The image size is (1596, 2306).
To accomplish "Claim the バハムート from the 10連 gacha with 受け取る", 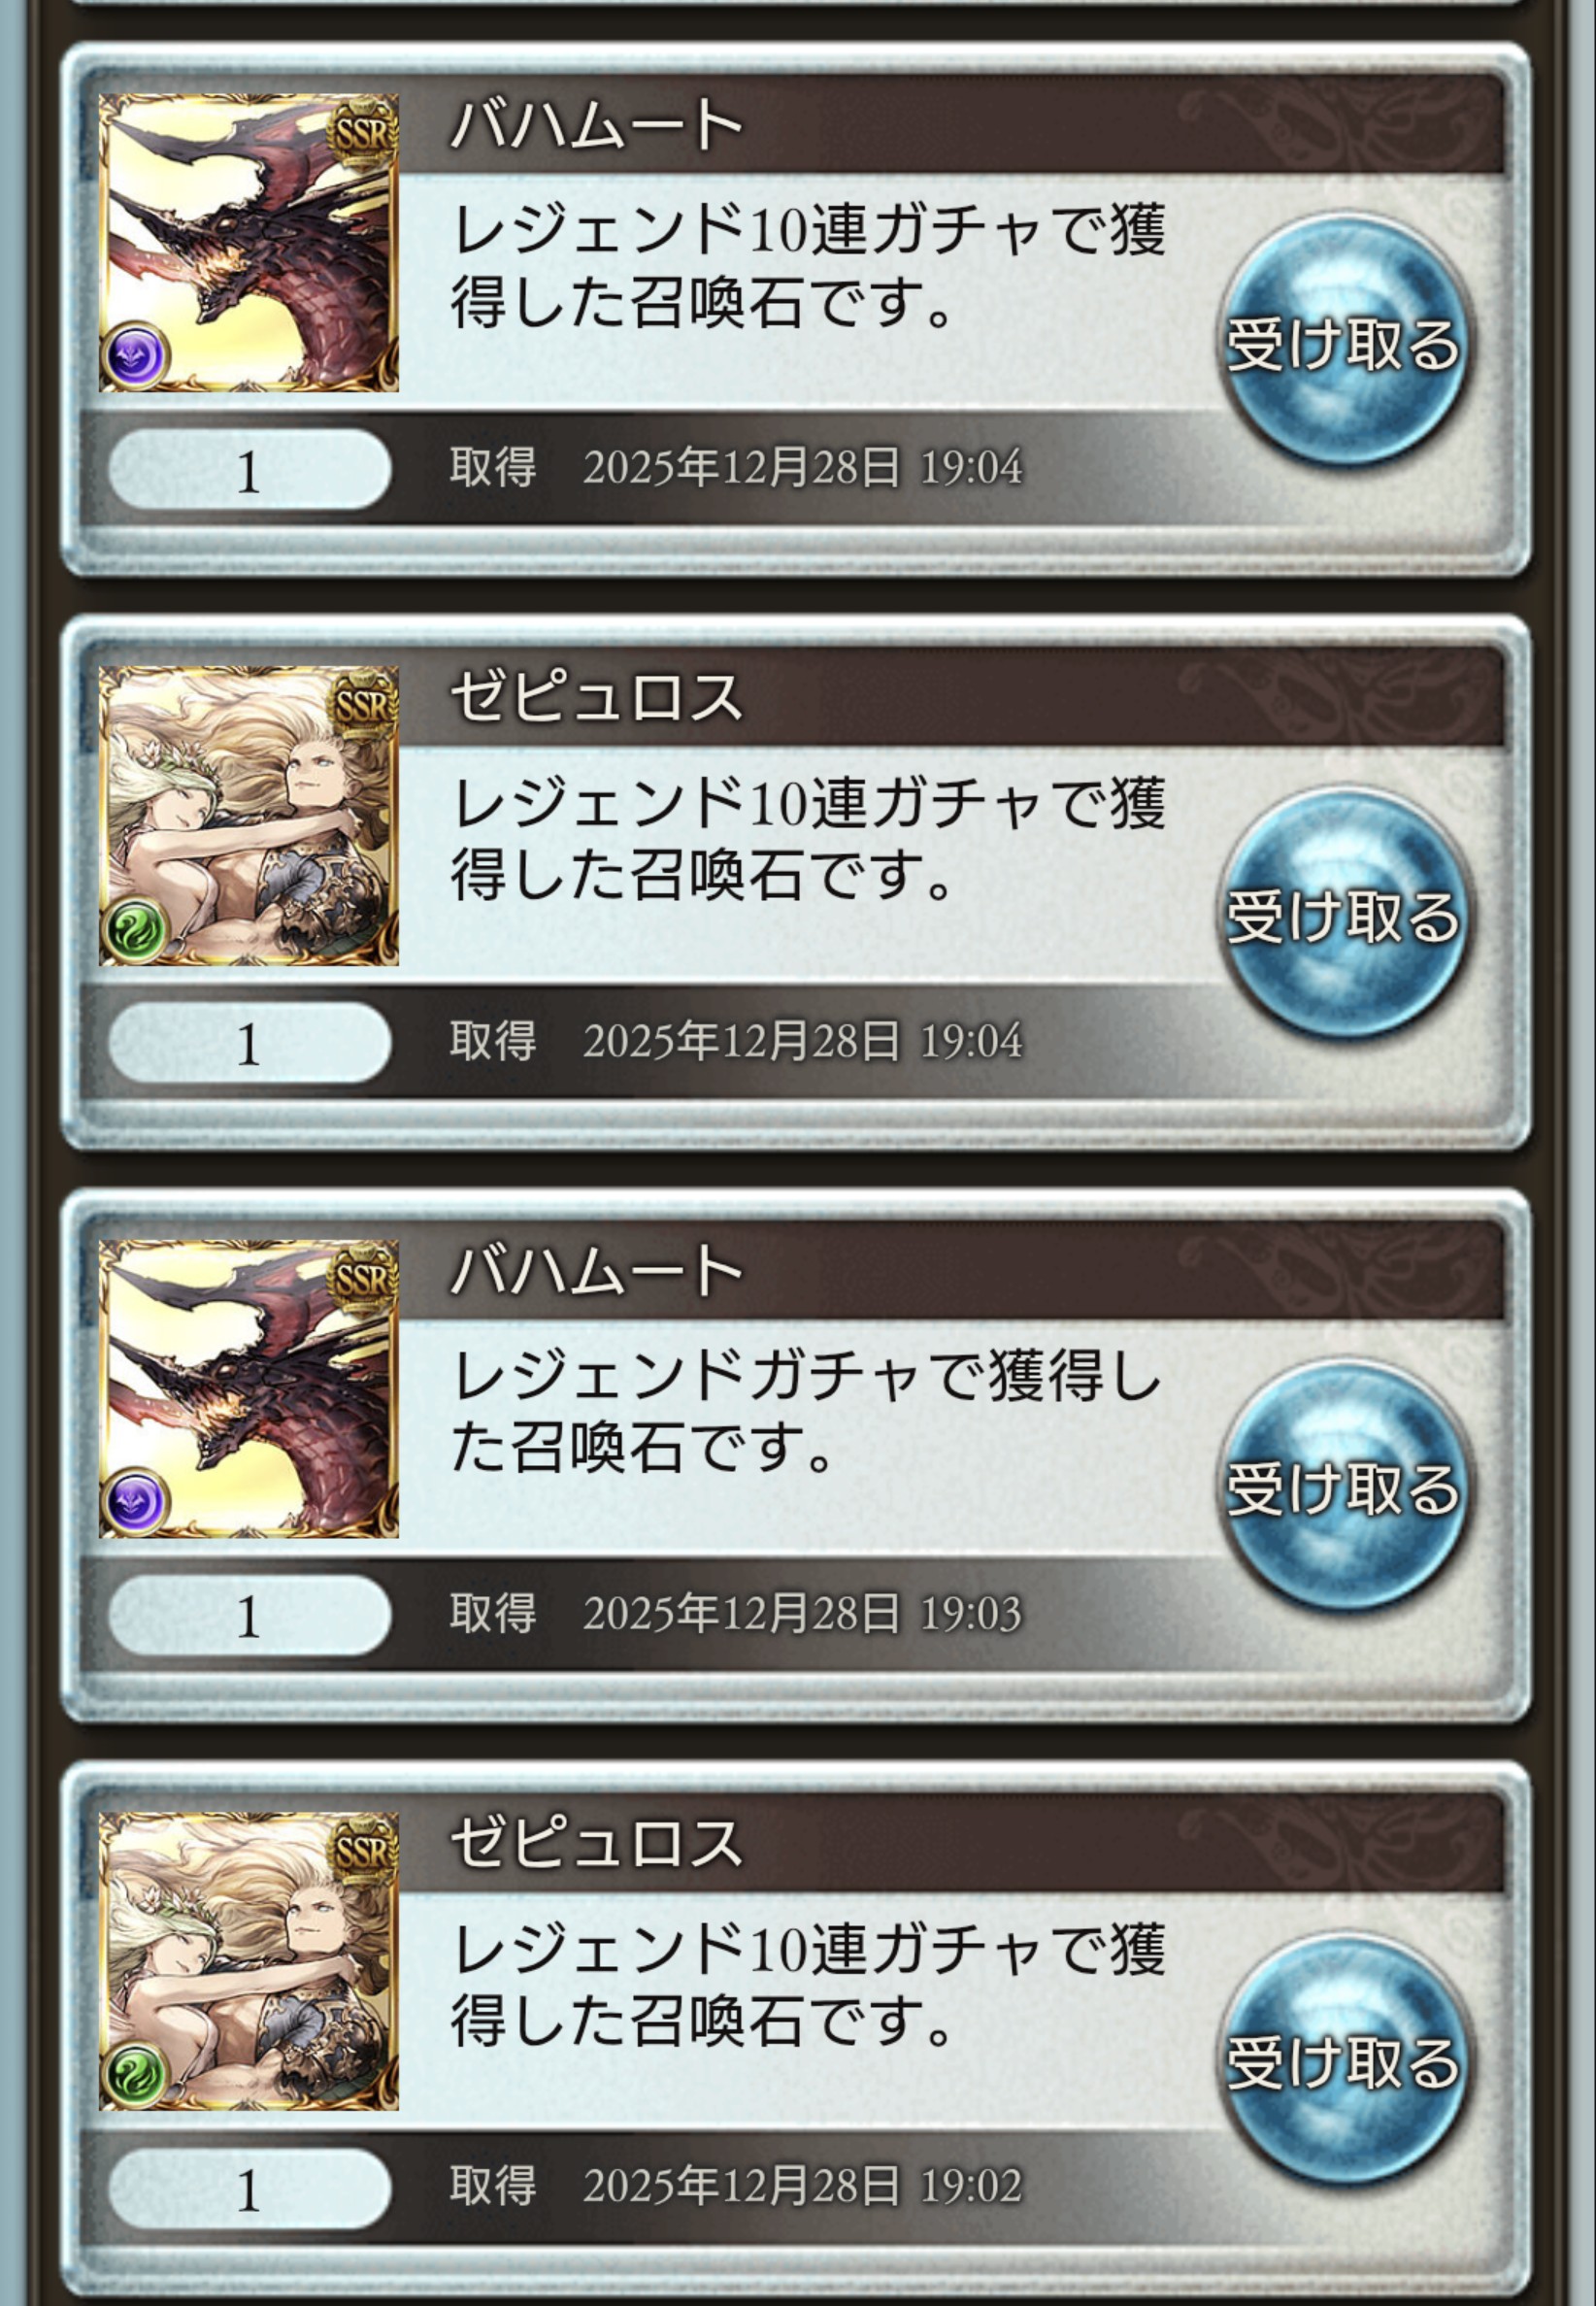I will coord(1343,343).
